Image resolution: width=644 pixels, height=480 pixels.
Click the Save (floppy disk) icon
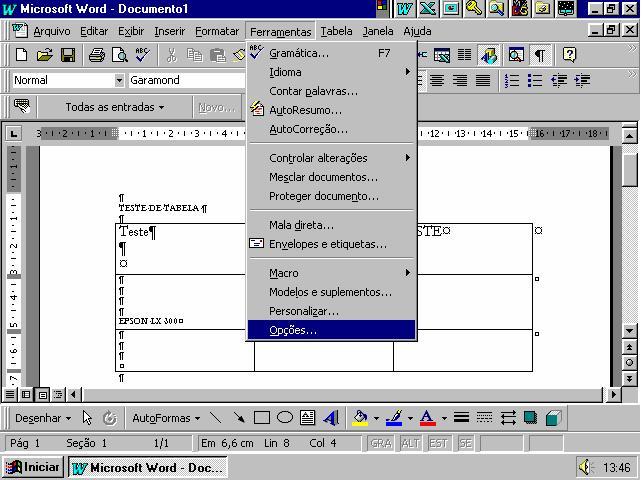[x=68, y=55]
